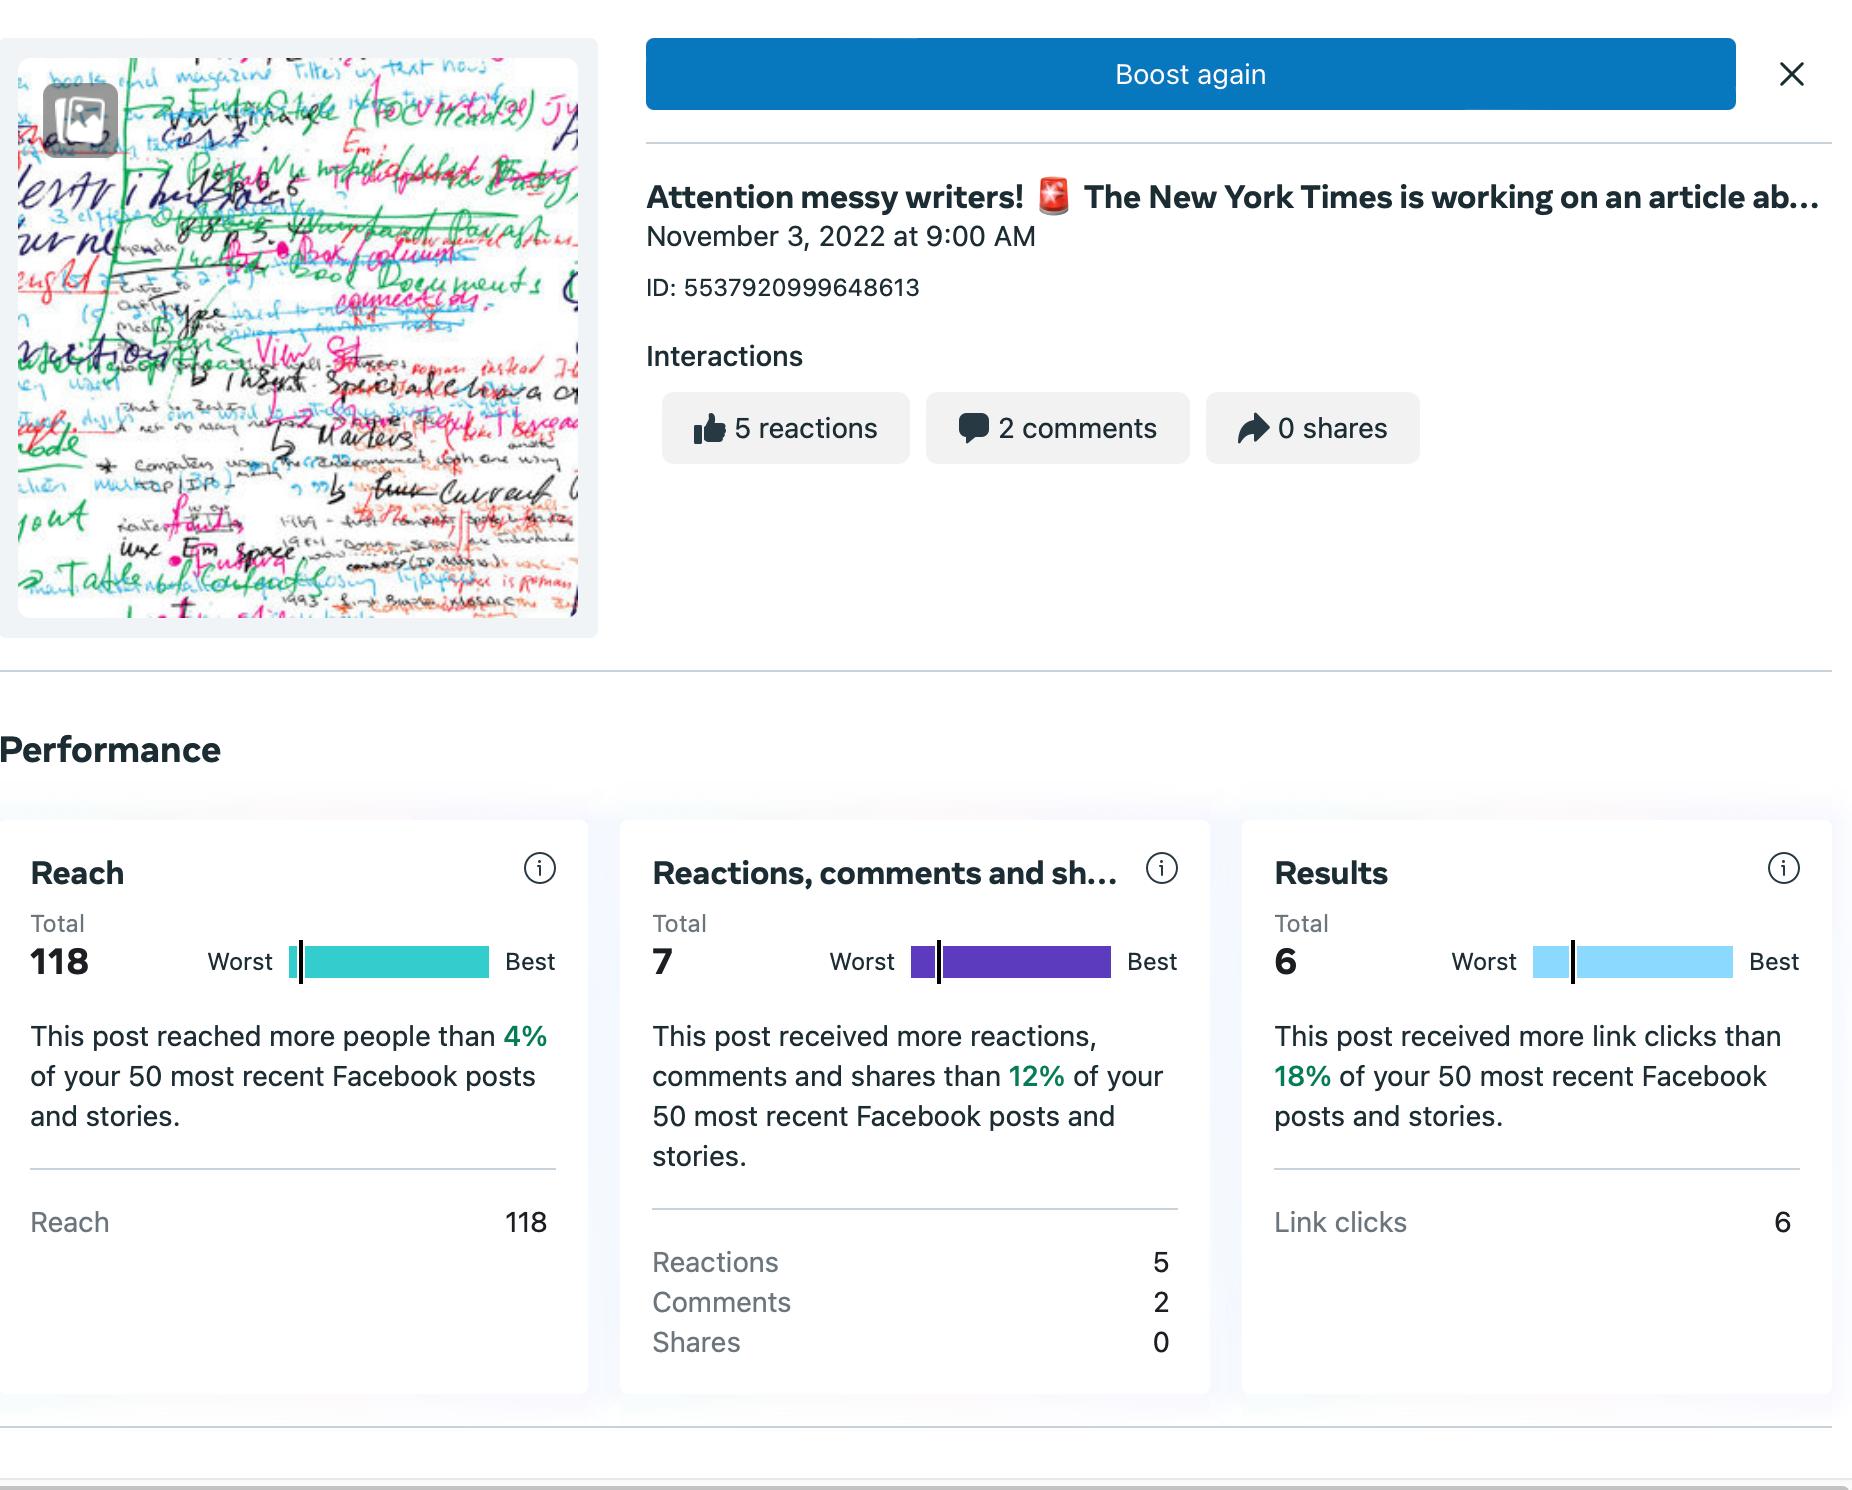Open the Results info icon

[x=1784, y=868]
